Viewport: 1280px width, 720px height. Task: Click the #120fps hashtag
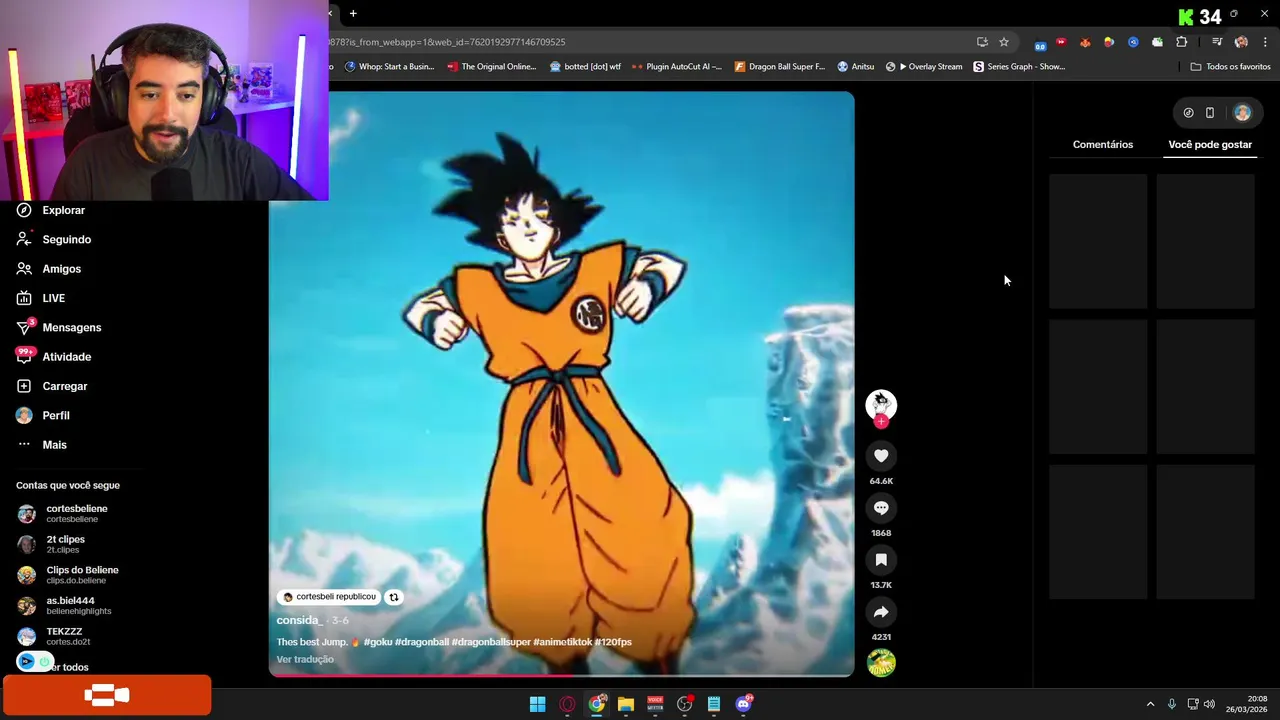614,642
